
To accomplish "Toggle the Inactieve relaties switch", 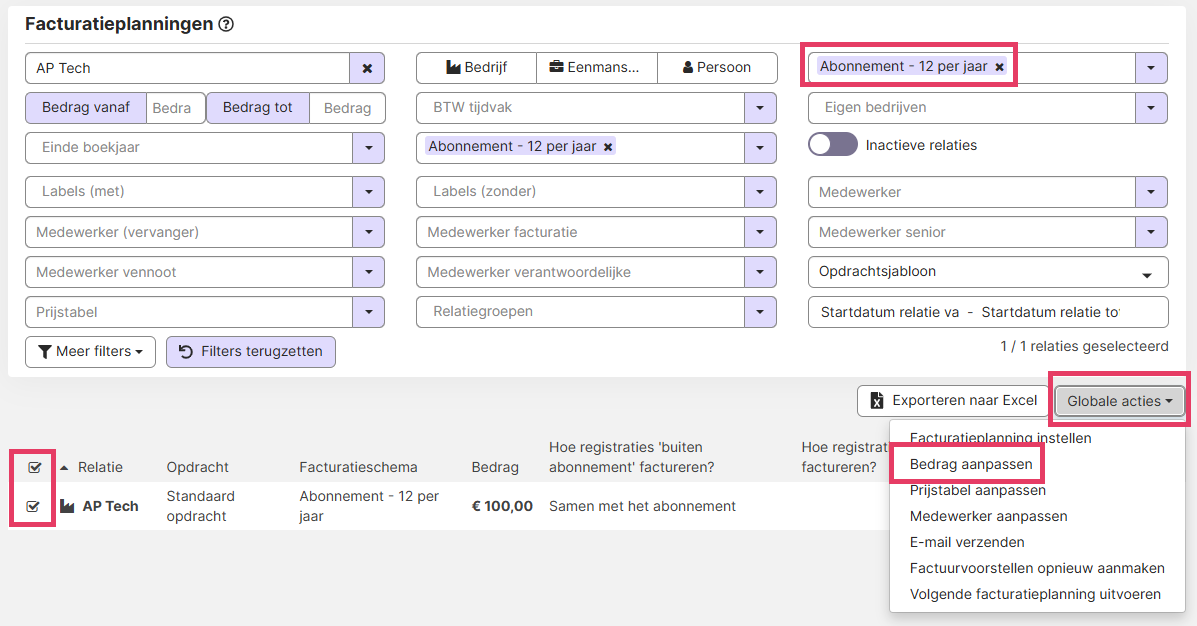I will point(832,145).
